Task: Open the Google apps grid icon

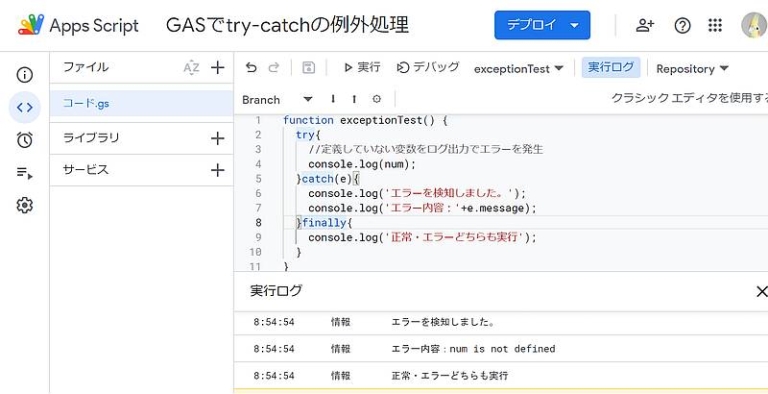Action: pyautogui.click(x=715, y=25)
